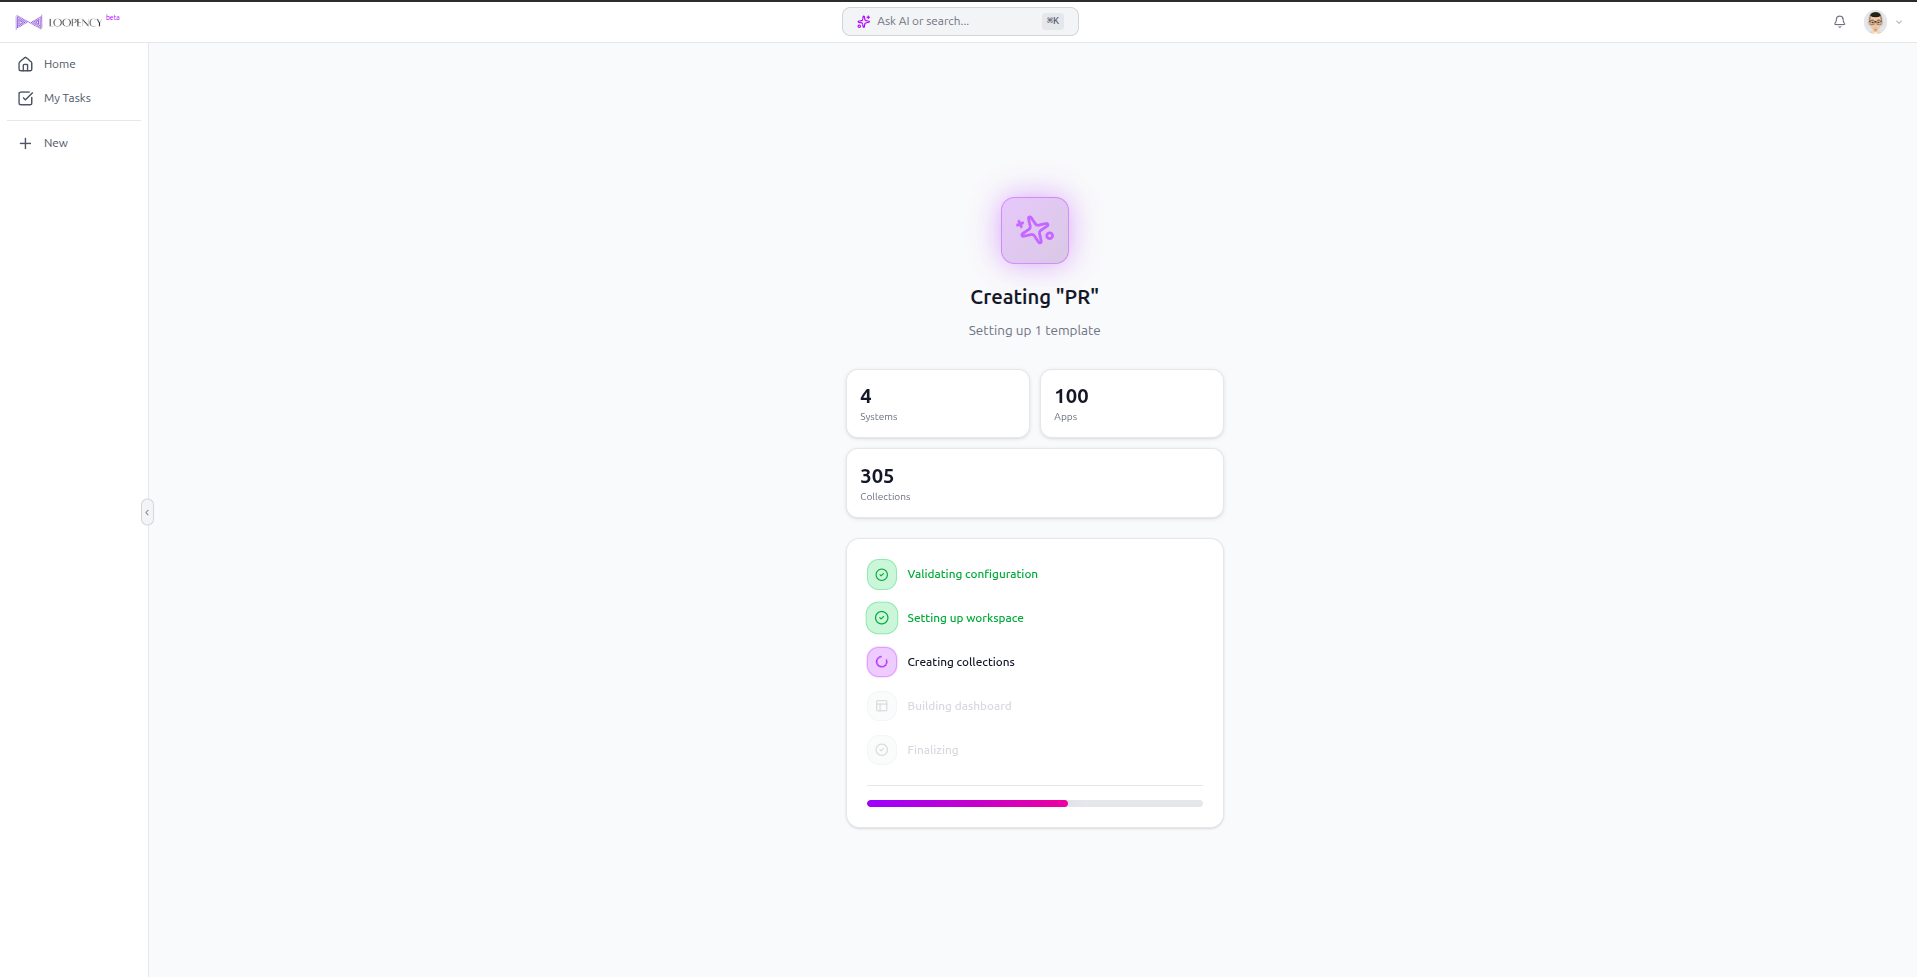The width and height of the screenshot is (1917, 977).
Task: Click the My Tasks checklist icon
Action: [25, 98]
